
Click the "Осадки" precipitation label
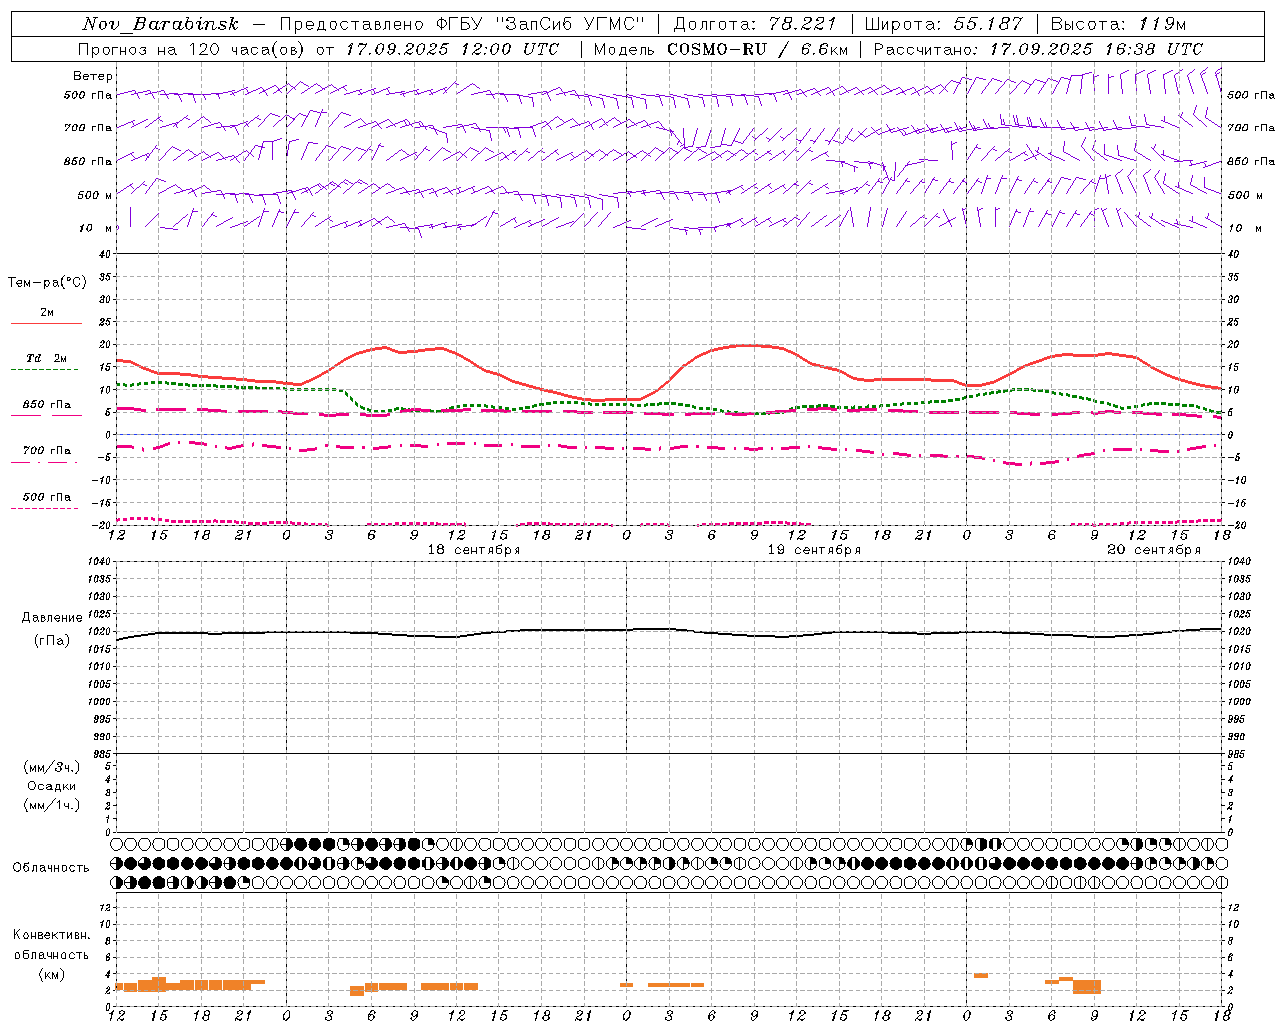(x=51, y=786)
